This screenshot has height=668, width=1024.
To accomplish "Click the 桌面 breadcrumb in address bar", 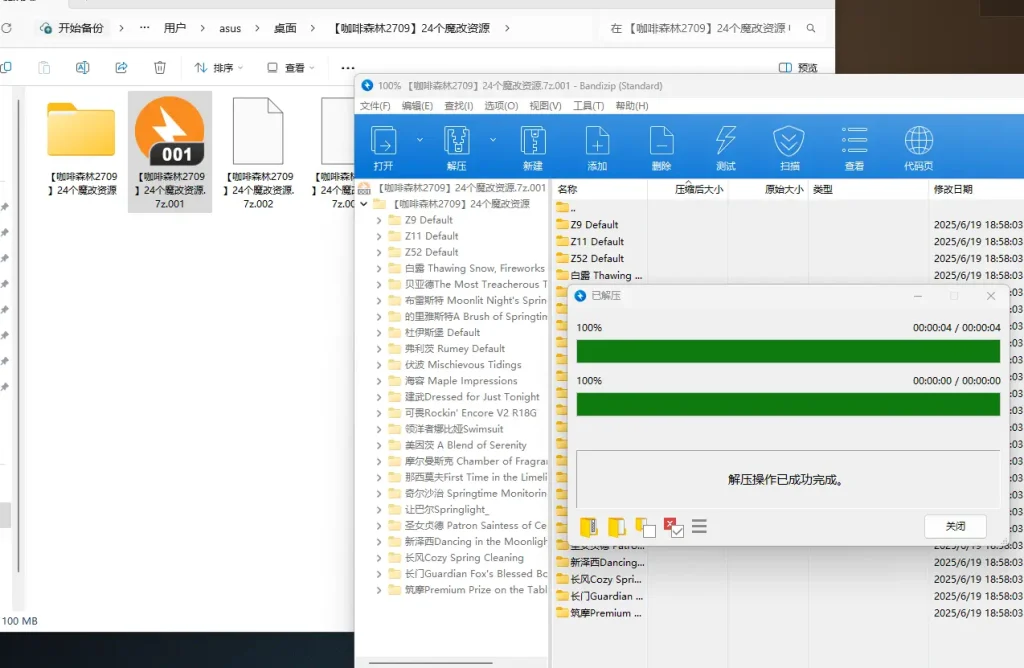I will coord(285,28).
